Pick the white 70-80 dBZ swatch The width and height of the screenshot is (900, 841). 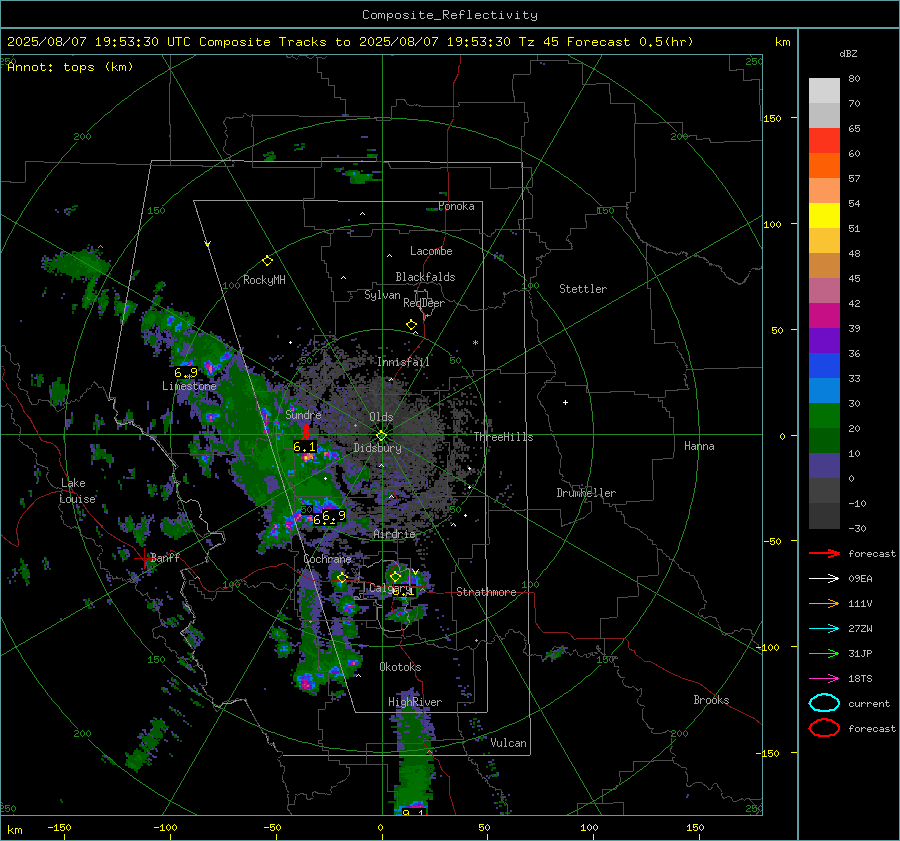click(824, 91)
